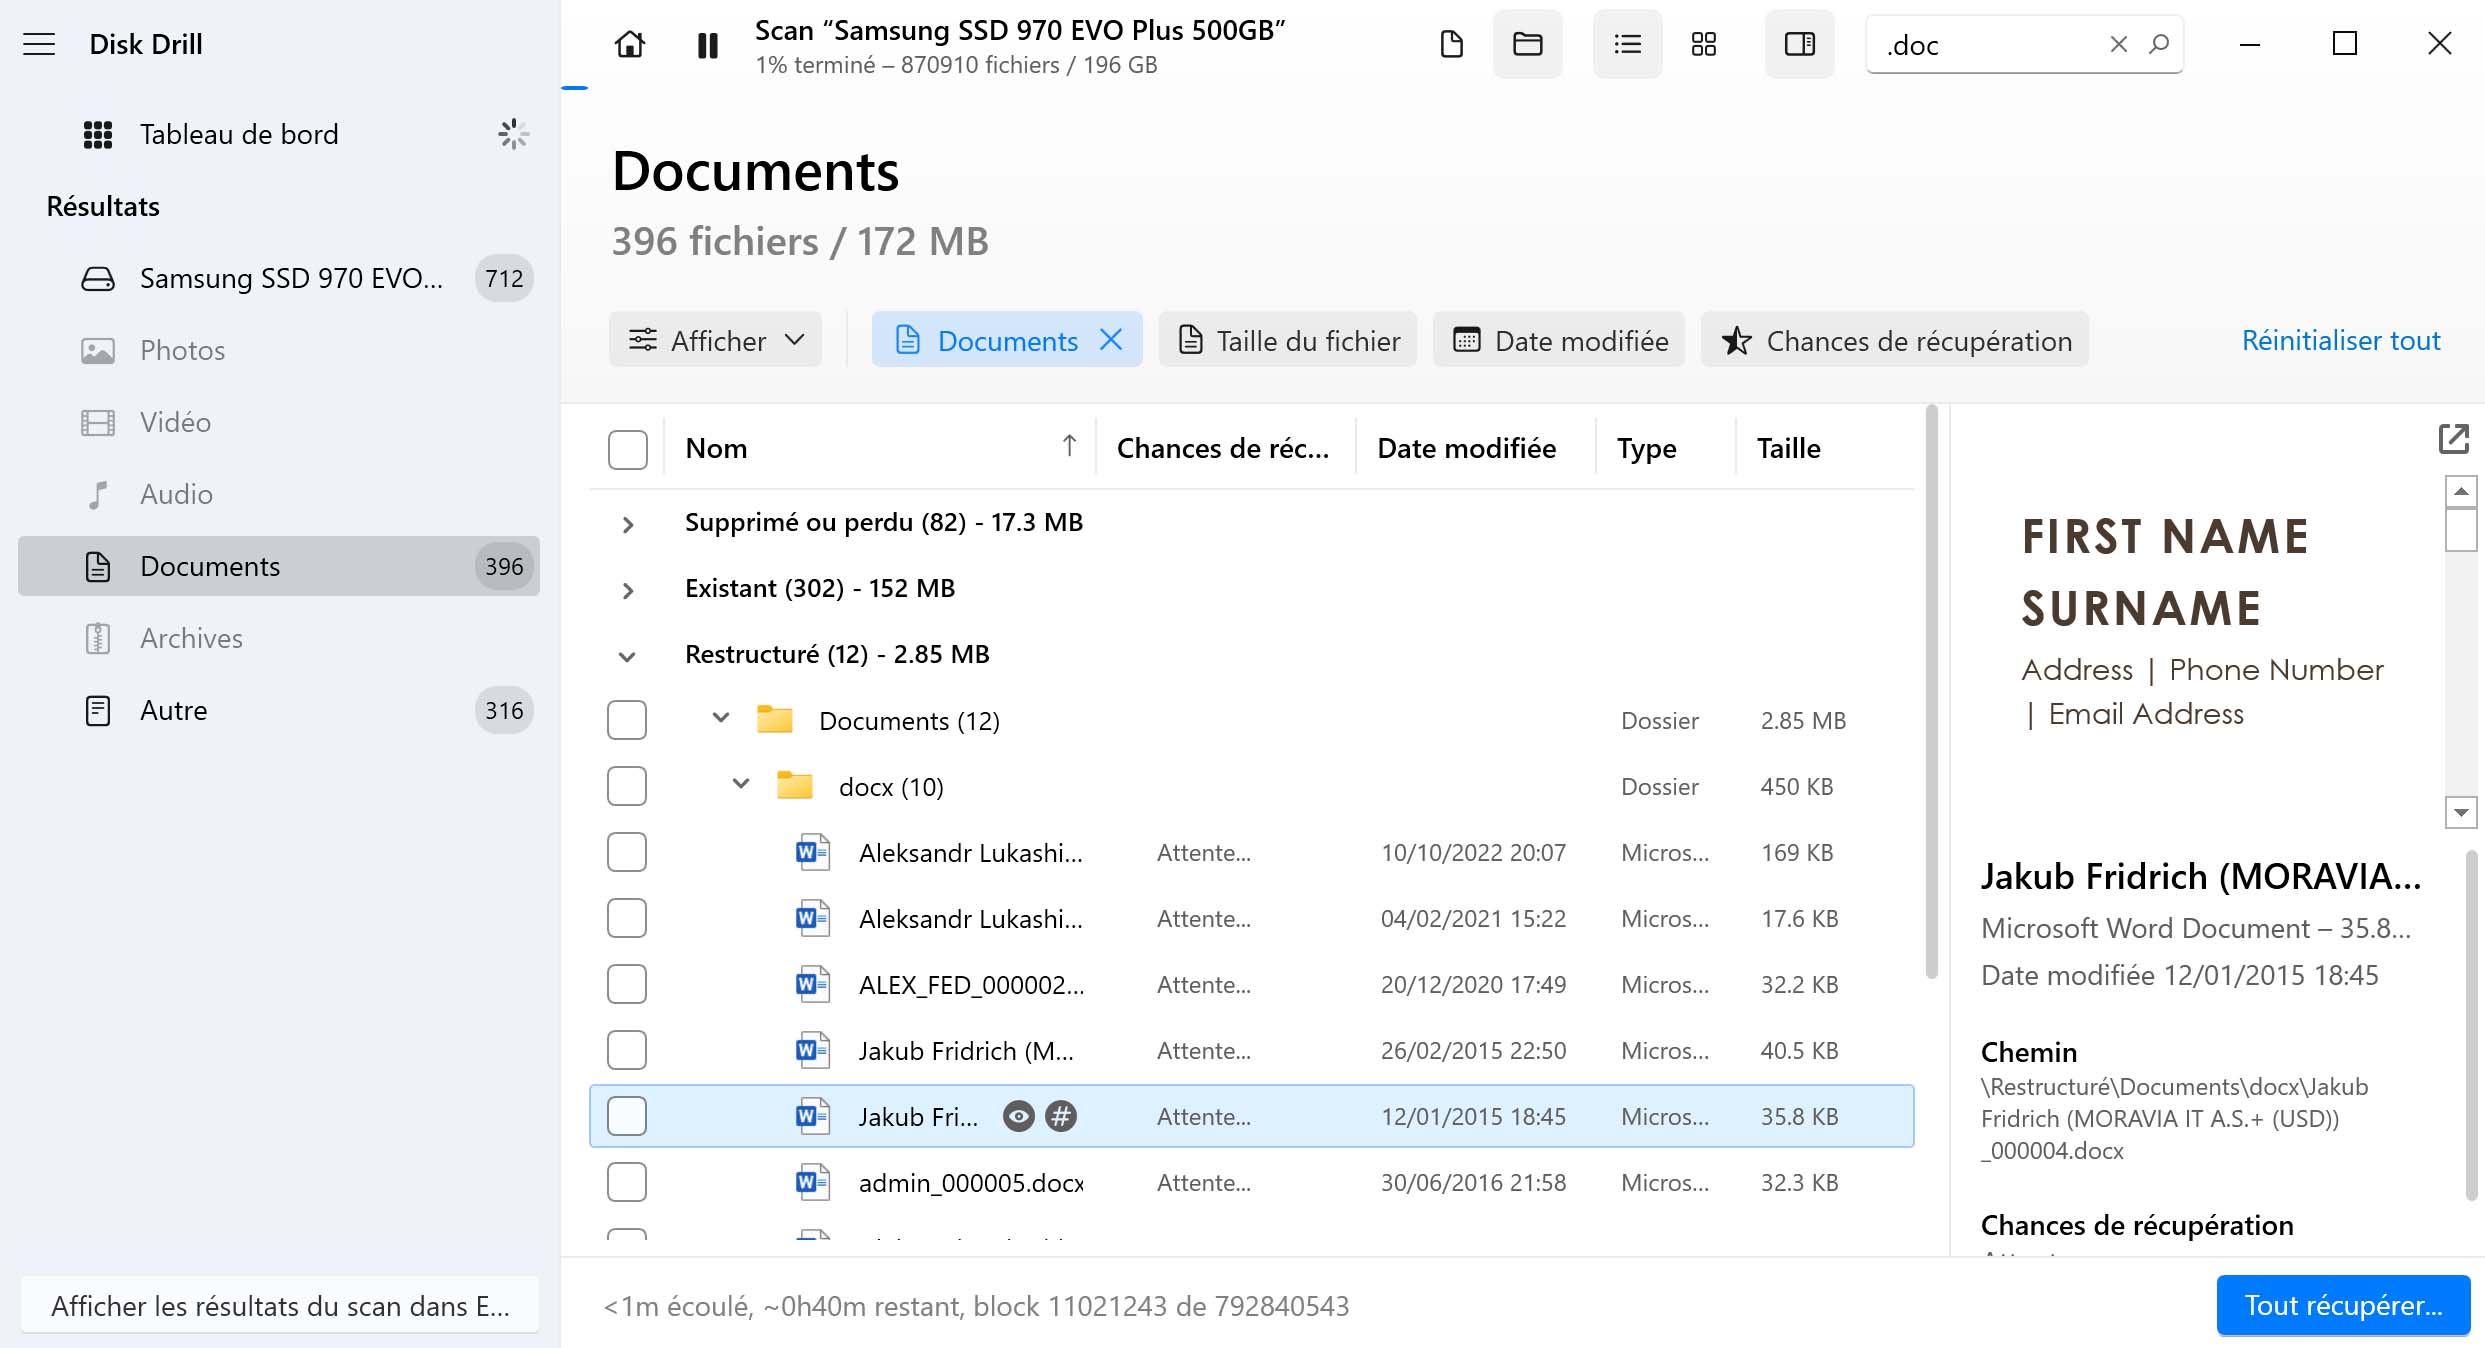2485x1348 pixels.
Task: Open Date modifiée filter
Action: tap(1559, 340)
